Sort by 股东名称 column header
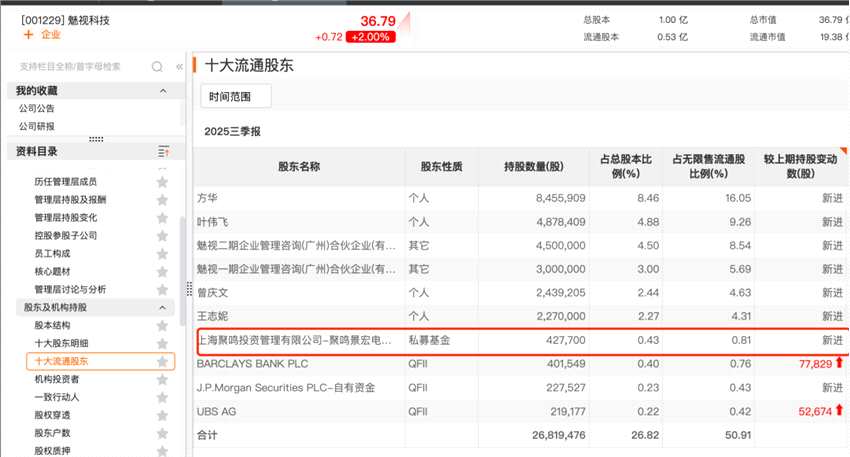This screenshot has width=850, height=457. click(299, 166)
